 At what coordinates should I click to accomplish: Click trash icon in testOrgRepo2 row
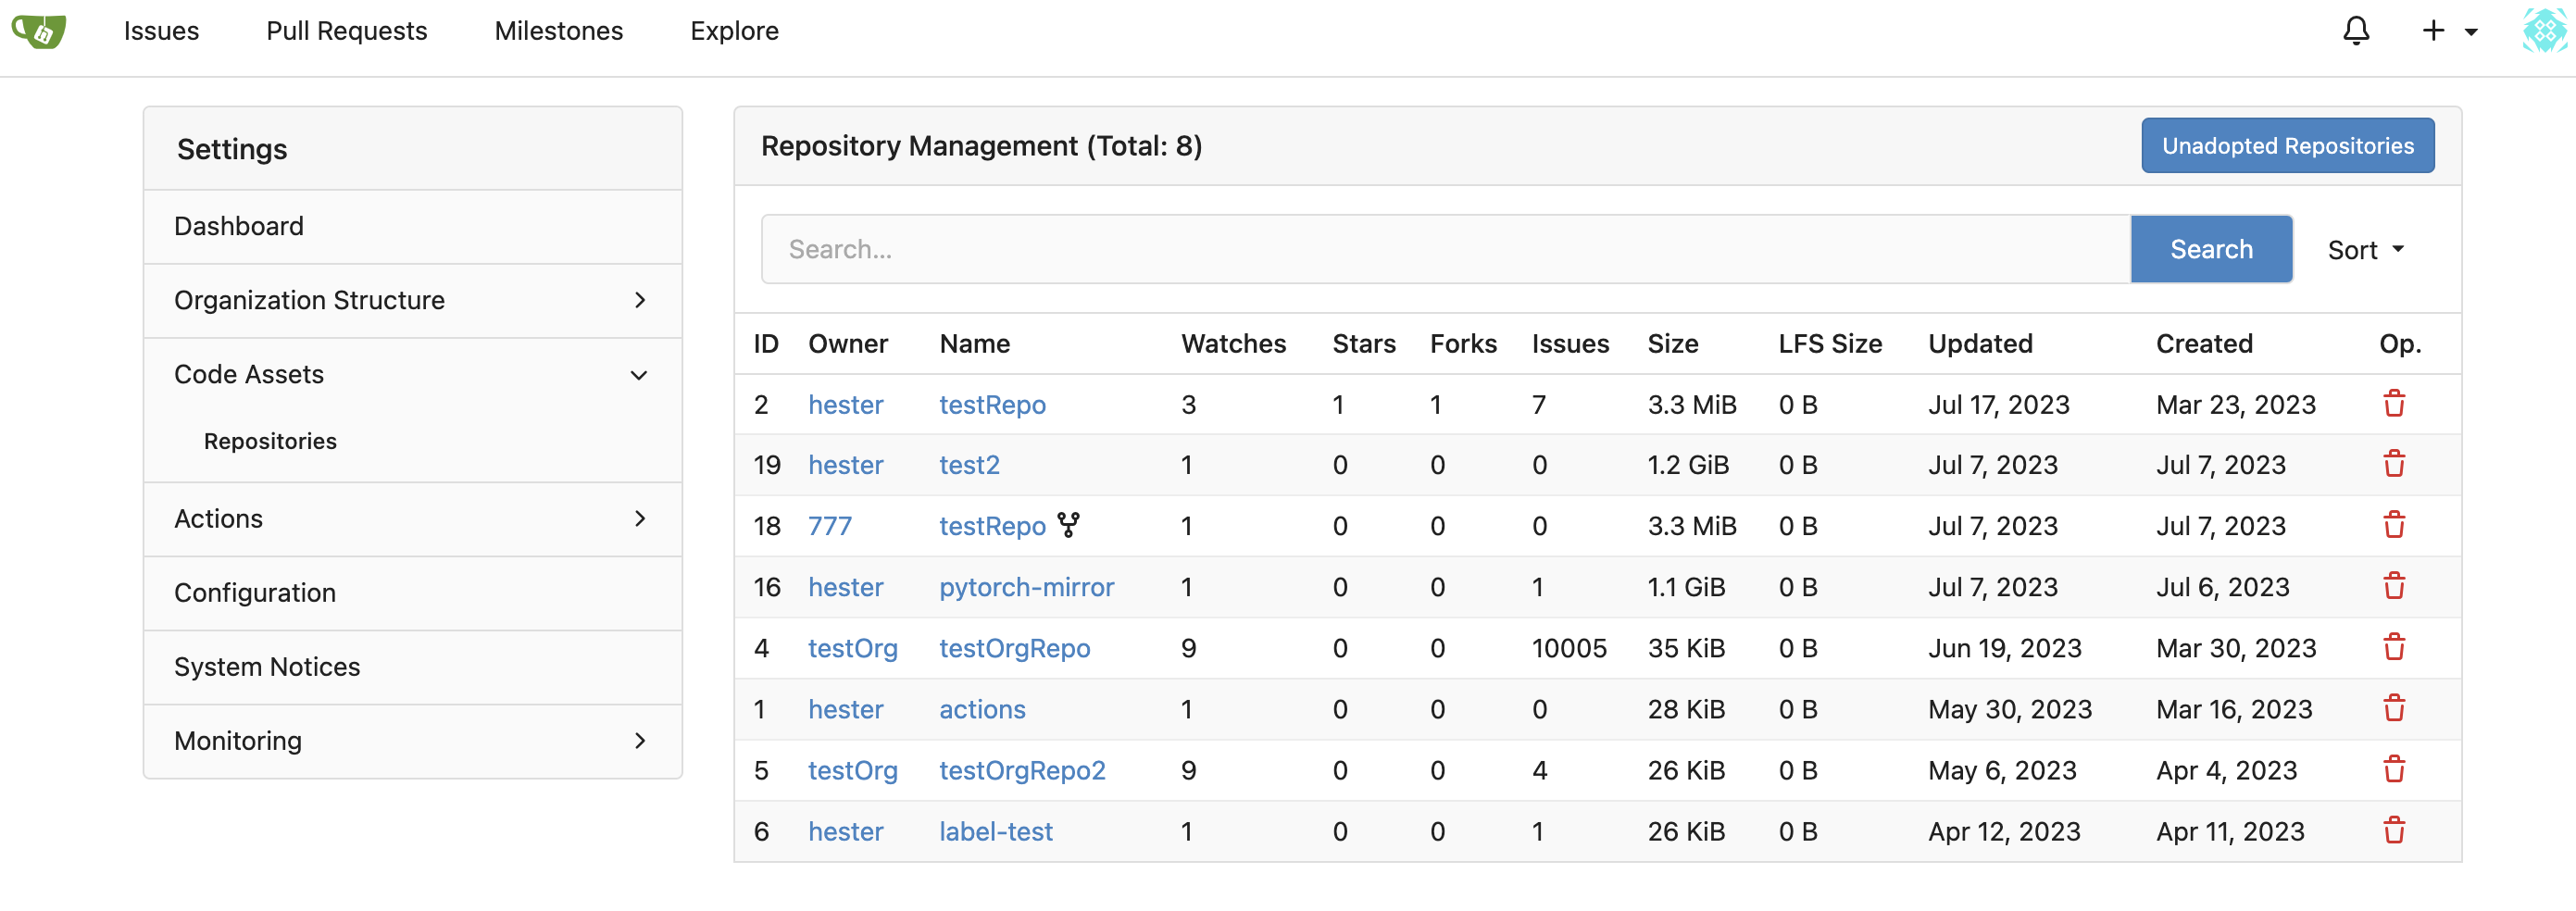coord(2394,770)
